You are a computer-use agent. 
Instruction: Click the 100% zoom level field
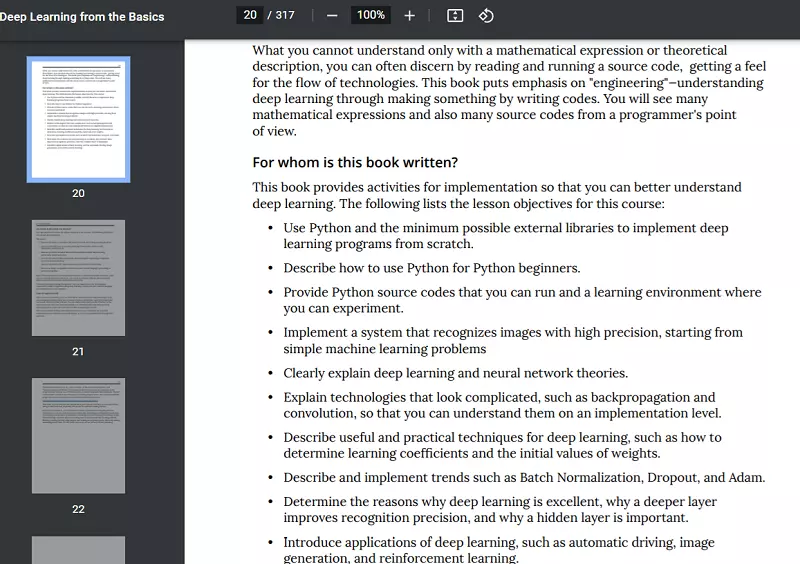[371, 15]
